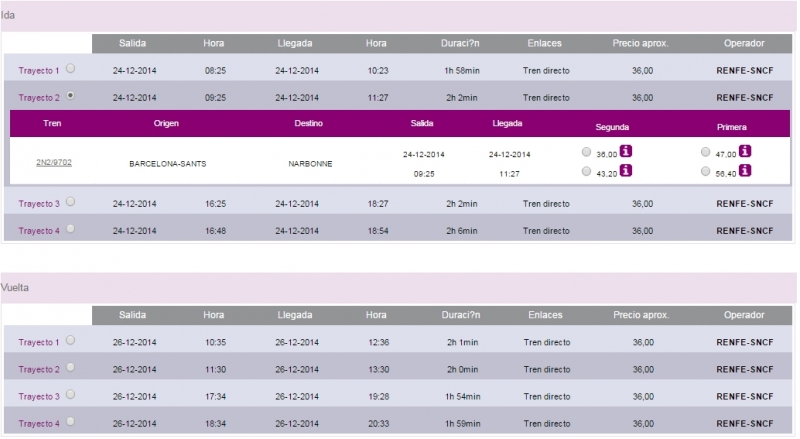
Task: Click the Precio aprox. header in Ida table
Action: 640,44
